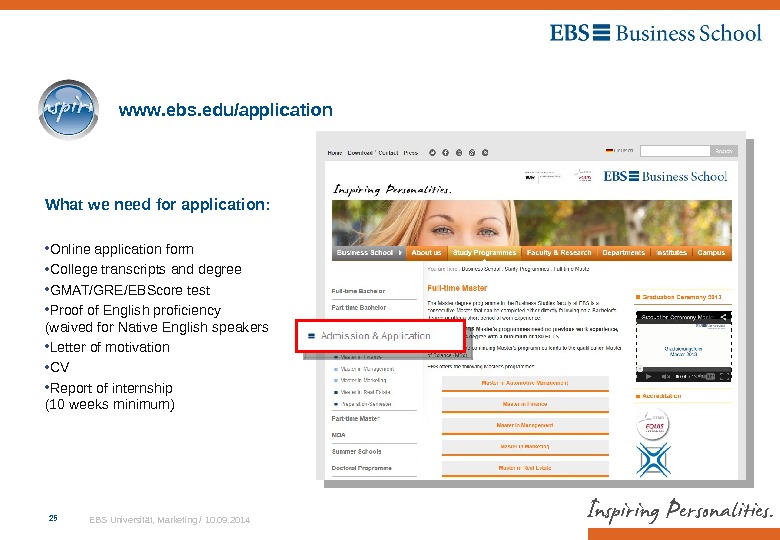This screenshot has width=780, height=540.
Task: Select Master in Real Estate in the sidebar
Action: [x=365, y=392]
